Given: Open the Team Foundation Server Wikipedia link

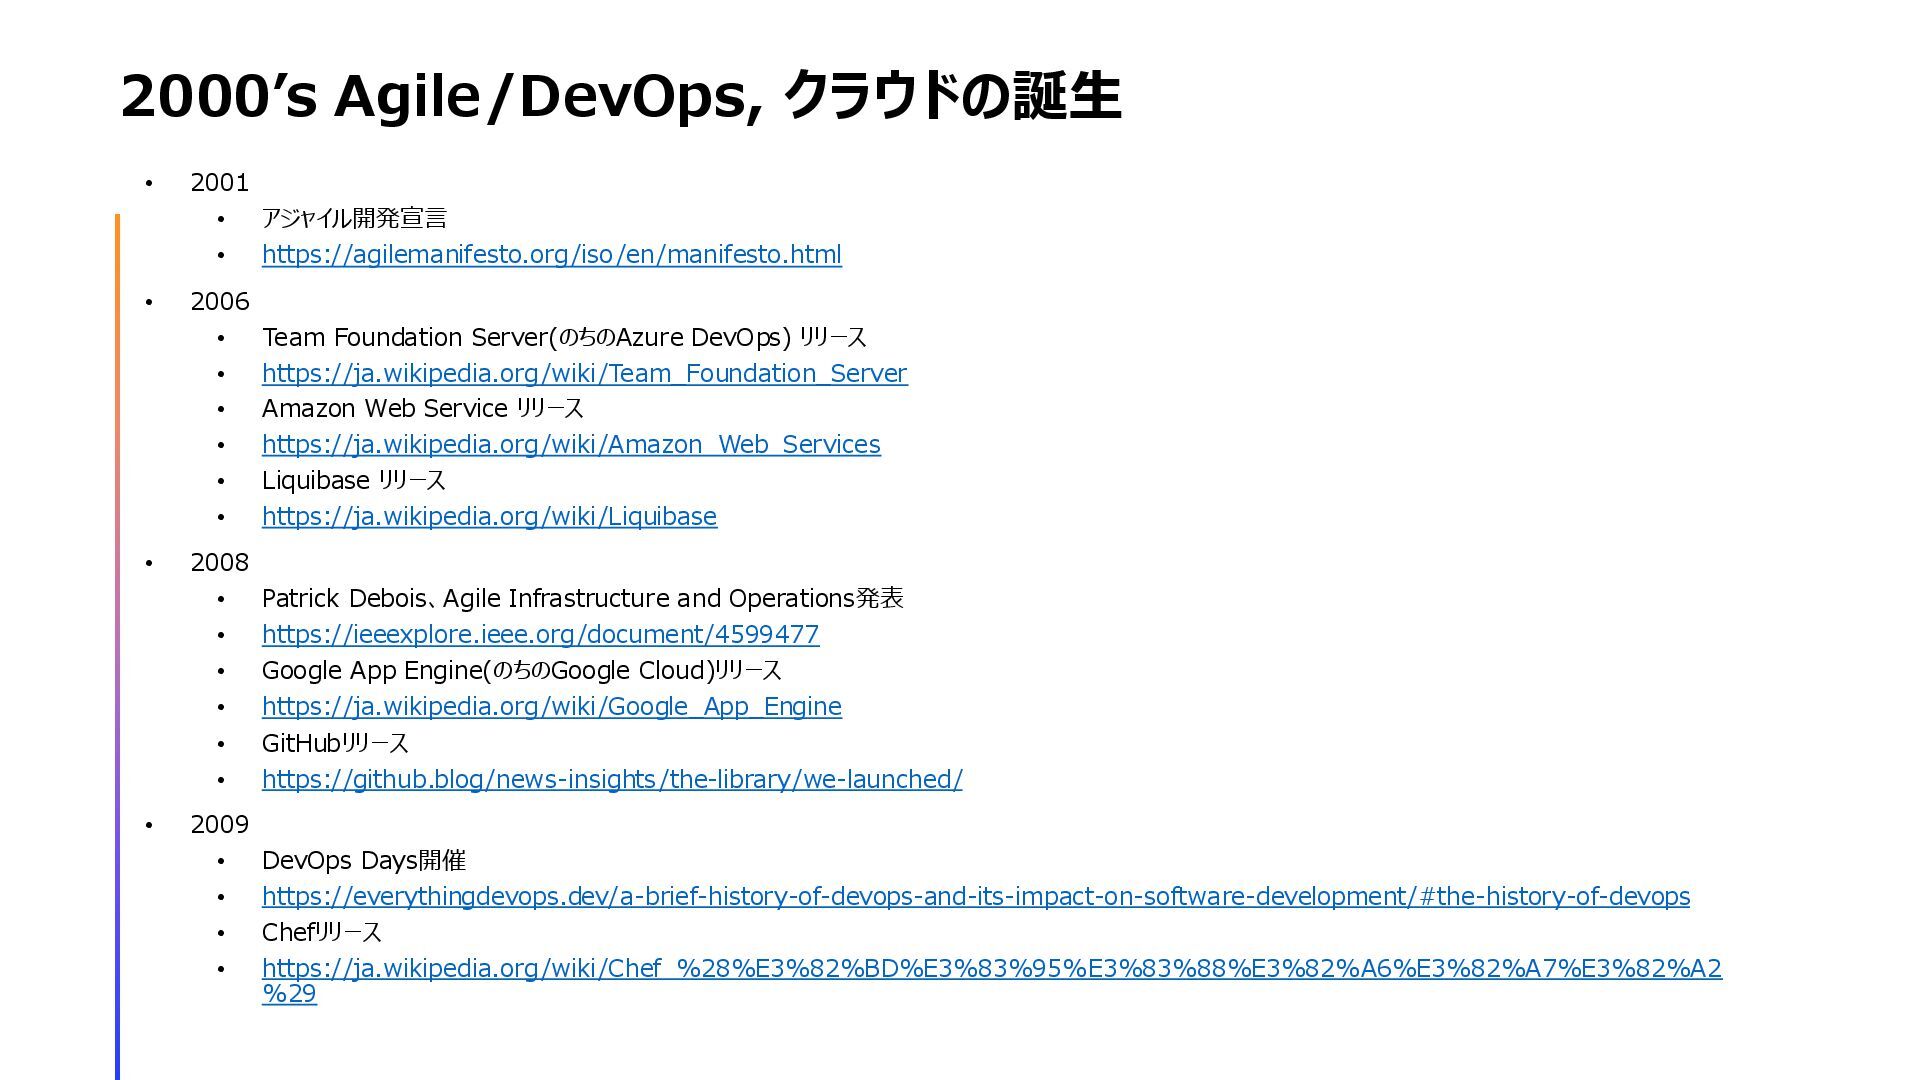Looking at the screenshot, I should coord(584,374).
